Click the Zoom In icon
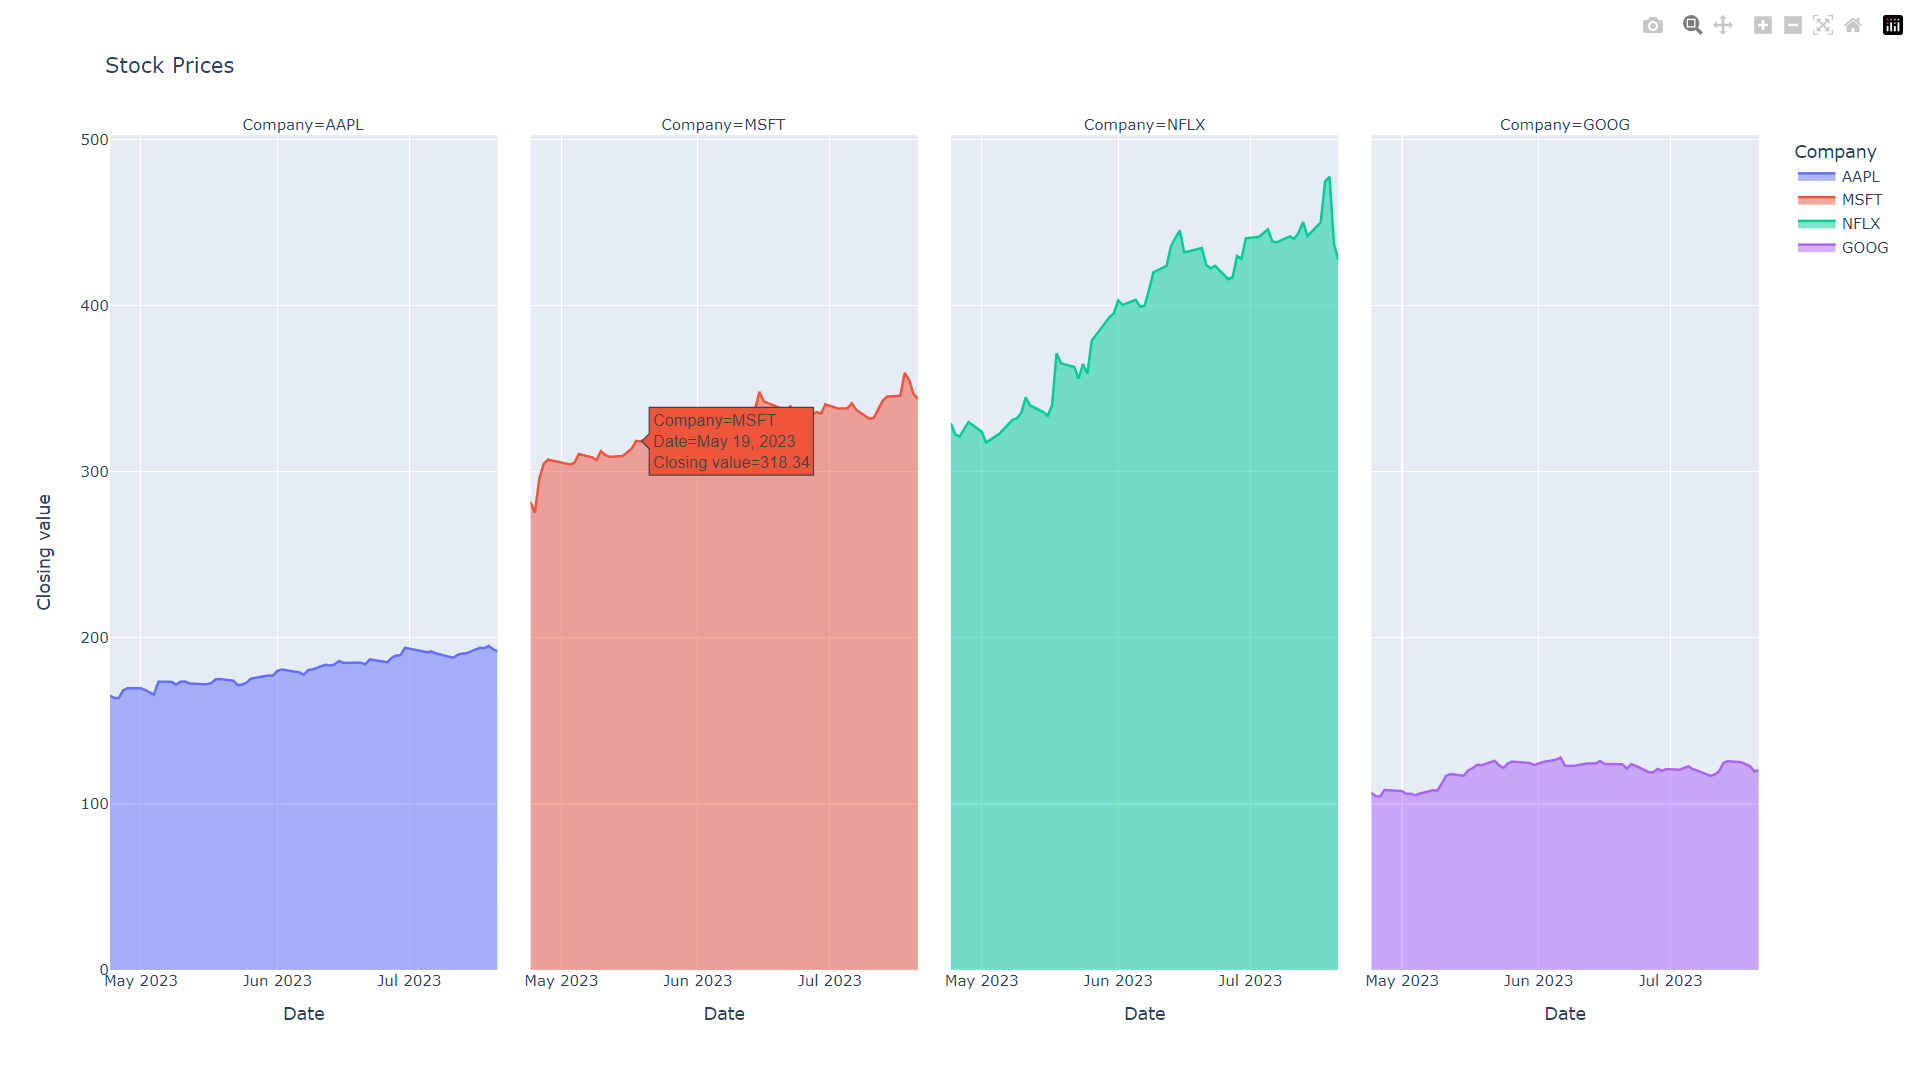 coord(1762,25)
